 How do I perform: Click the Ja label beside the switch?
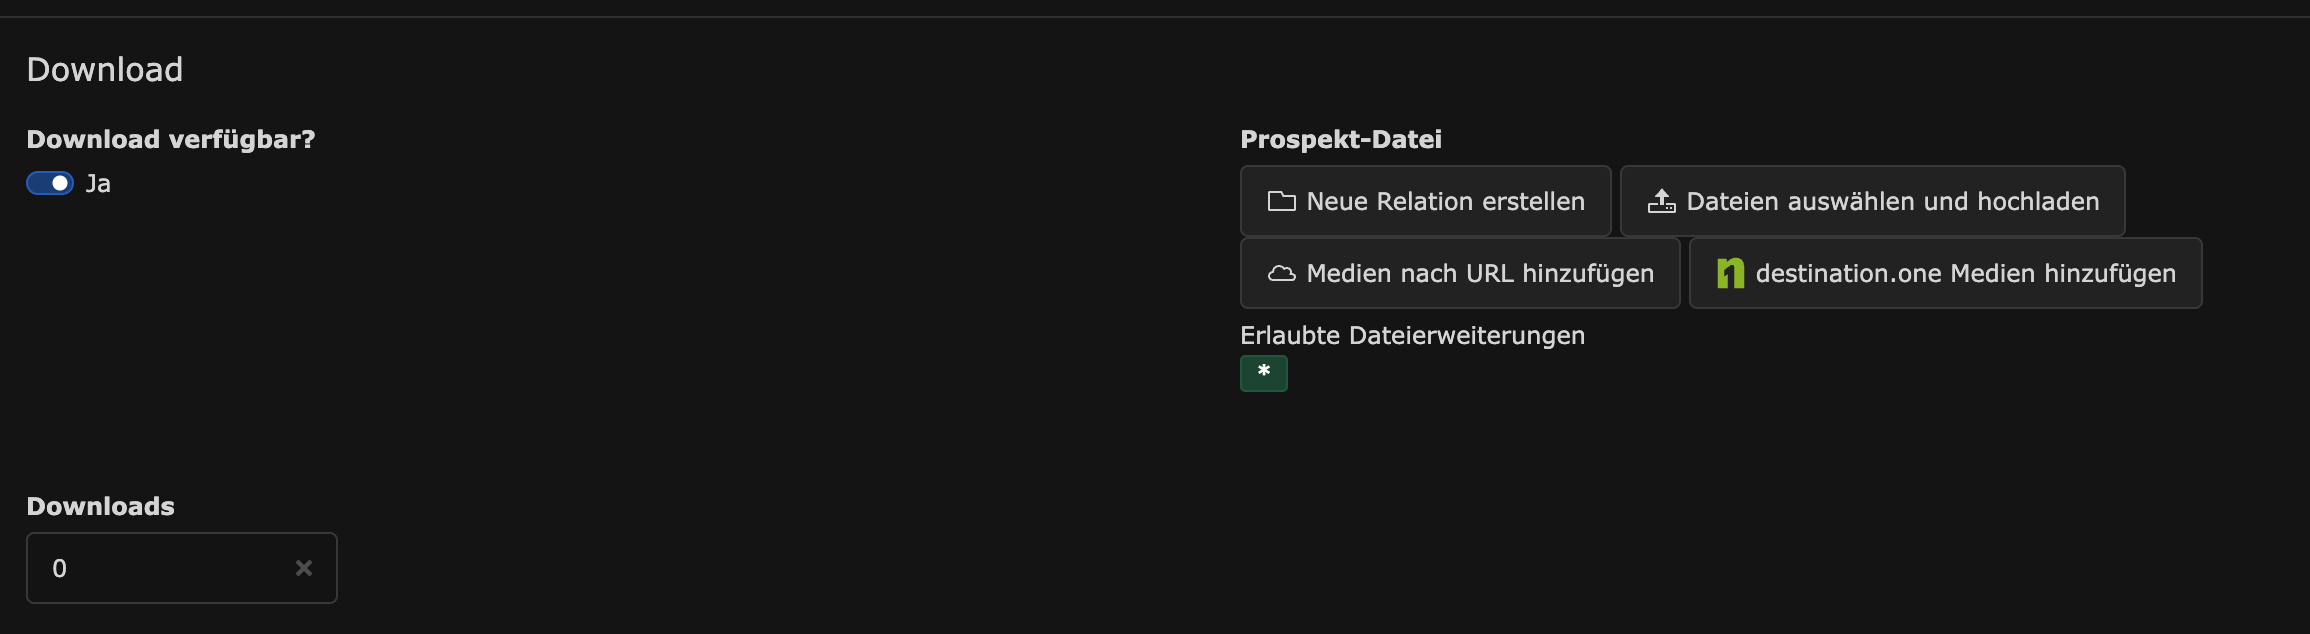point(98,184)
